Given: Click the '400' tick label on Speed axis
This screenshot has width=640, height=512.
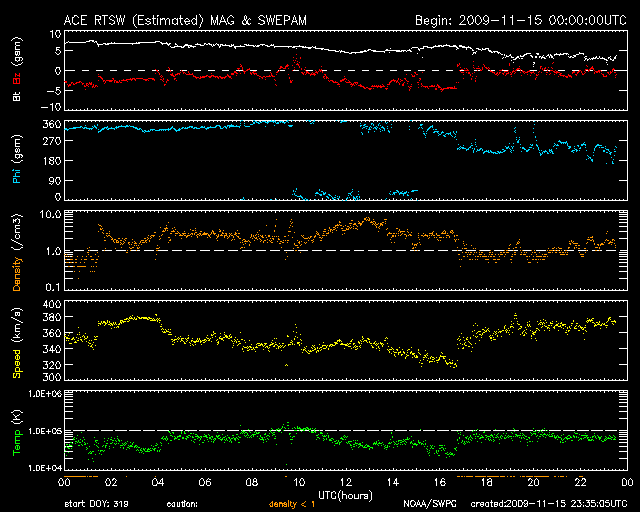Looking at the screenshot, I should pos(52,305).
